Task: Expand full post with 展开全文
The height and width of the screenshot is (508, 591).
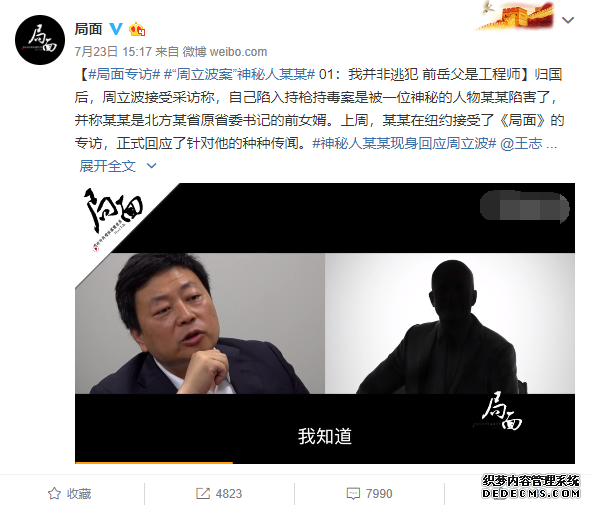Action: (107, 166)
